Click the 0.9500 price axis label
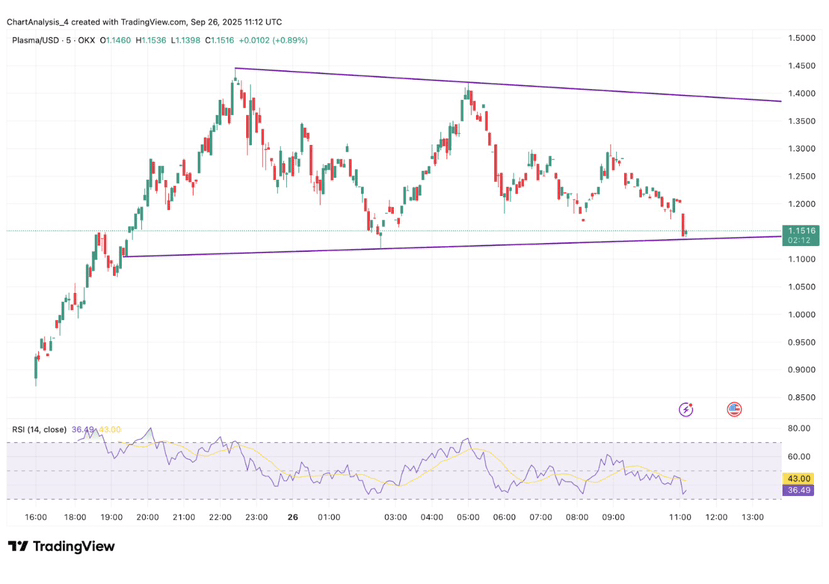829x584 pixels. (801, 342)
